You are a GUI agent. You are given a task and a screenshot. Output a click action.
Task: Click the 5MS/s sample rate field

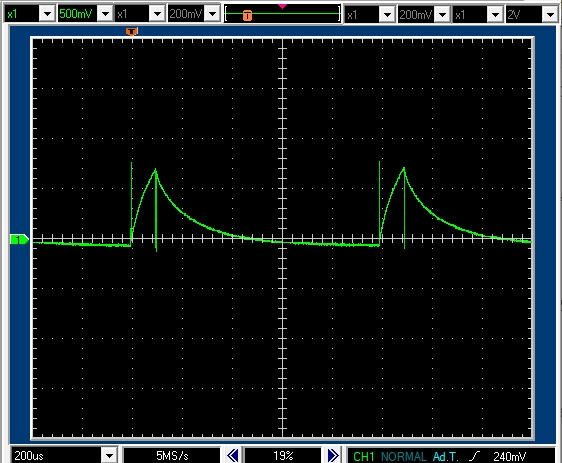coord(172,455)
